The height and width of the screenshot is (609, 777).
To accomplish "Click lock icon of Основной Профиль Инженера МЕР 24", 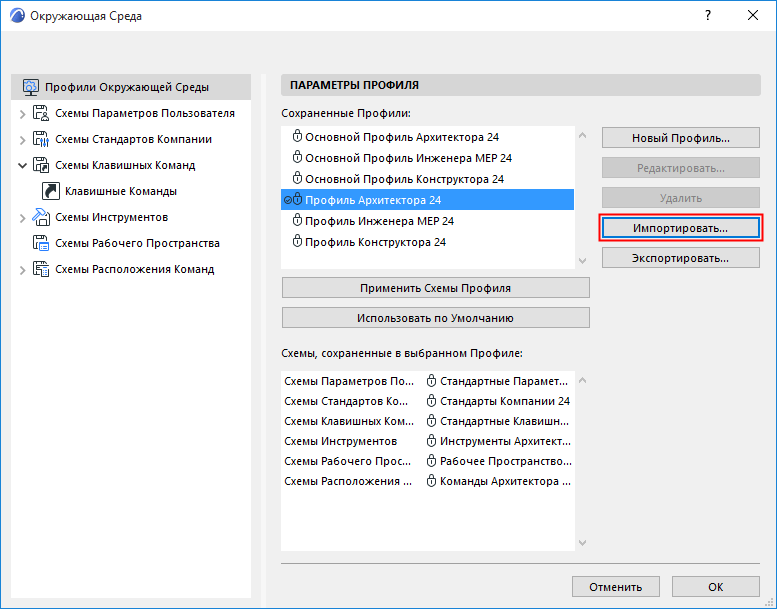I will coord(297,158).
